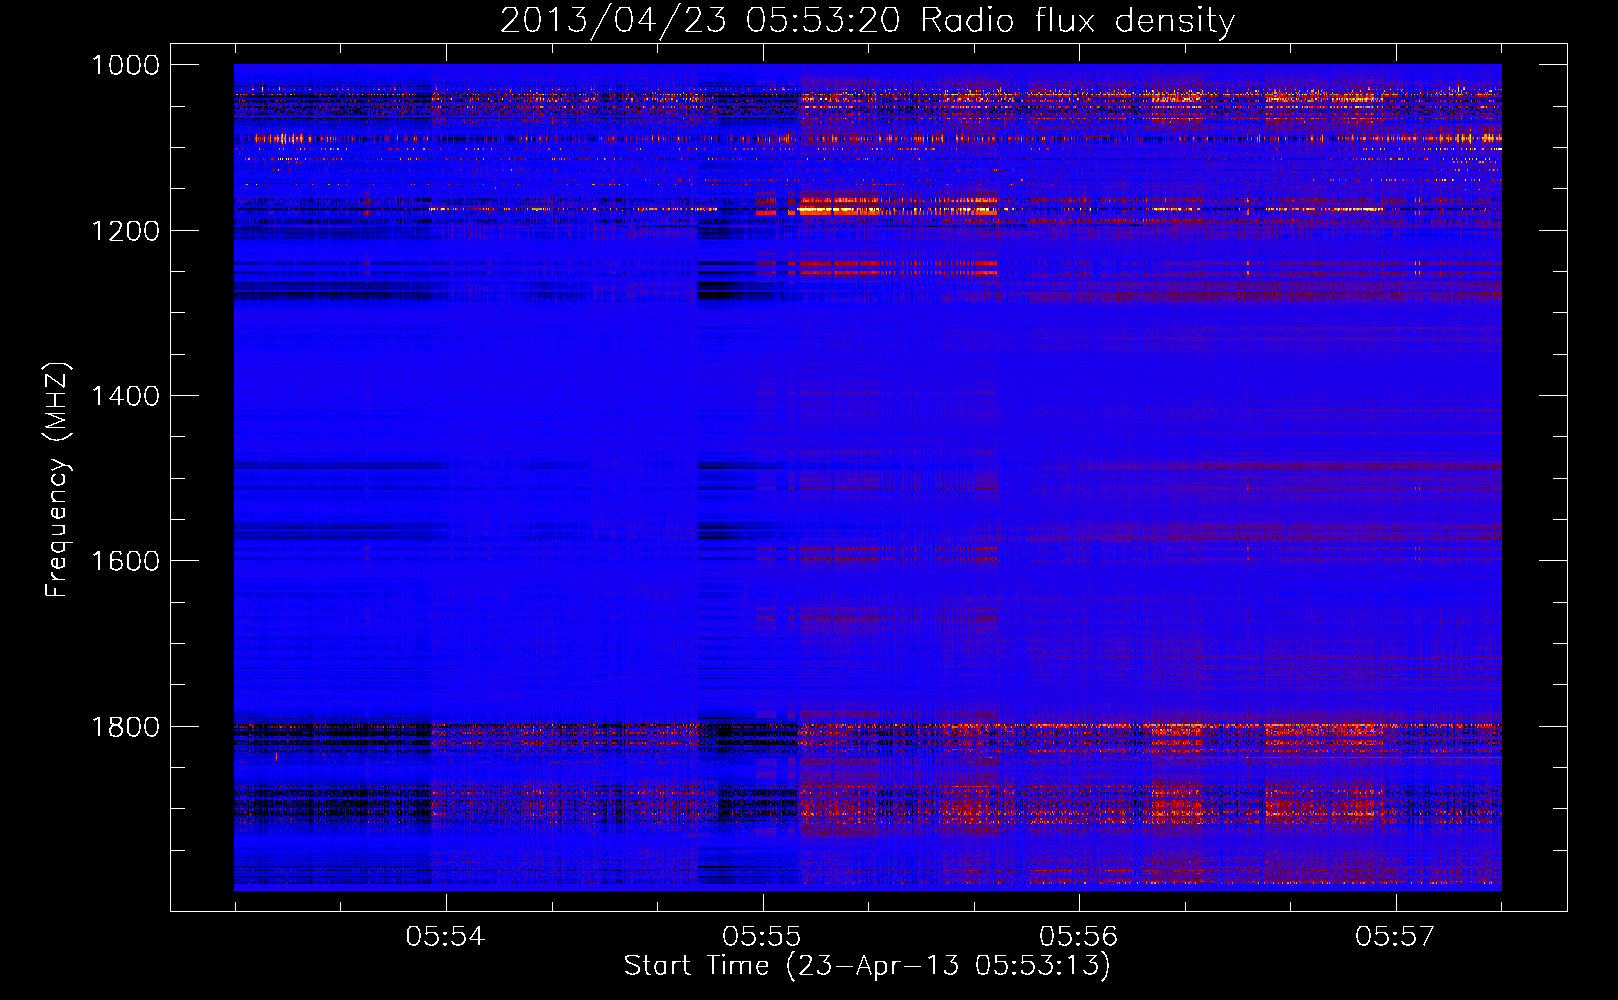Click the 1600 frequency axis label
This screenshot has height=1000, width=1618.
tap(125, 561)
